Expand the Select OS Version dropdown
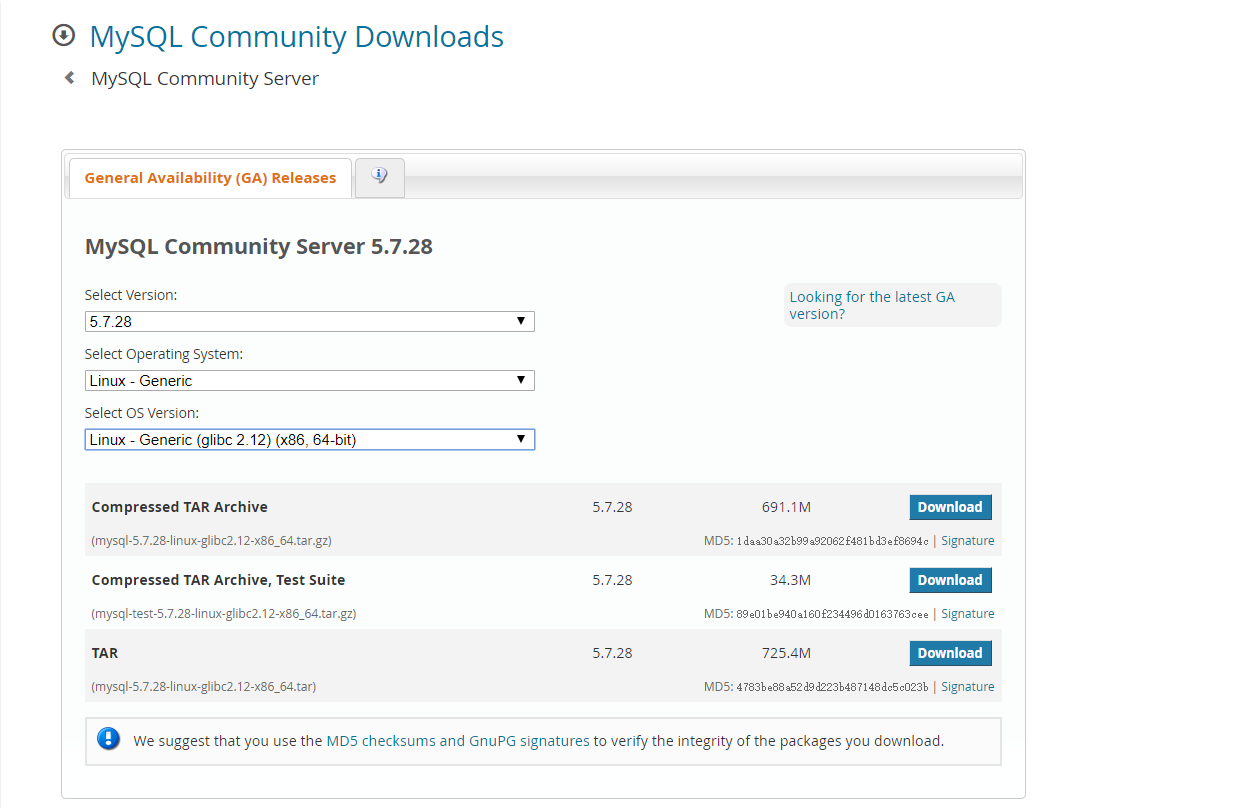The image size is (1242, 808). pos(309,439)
